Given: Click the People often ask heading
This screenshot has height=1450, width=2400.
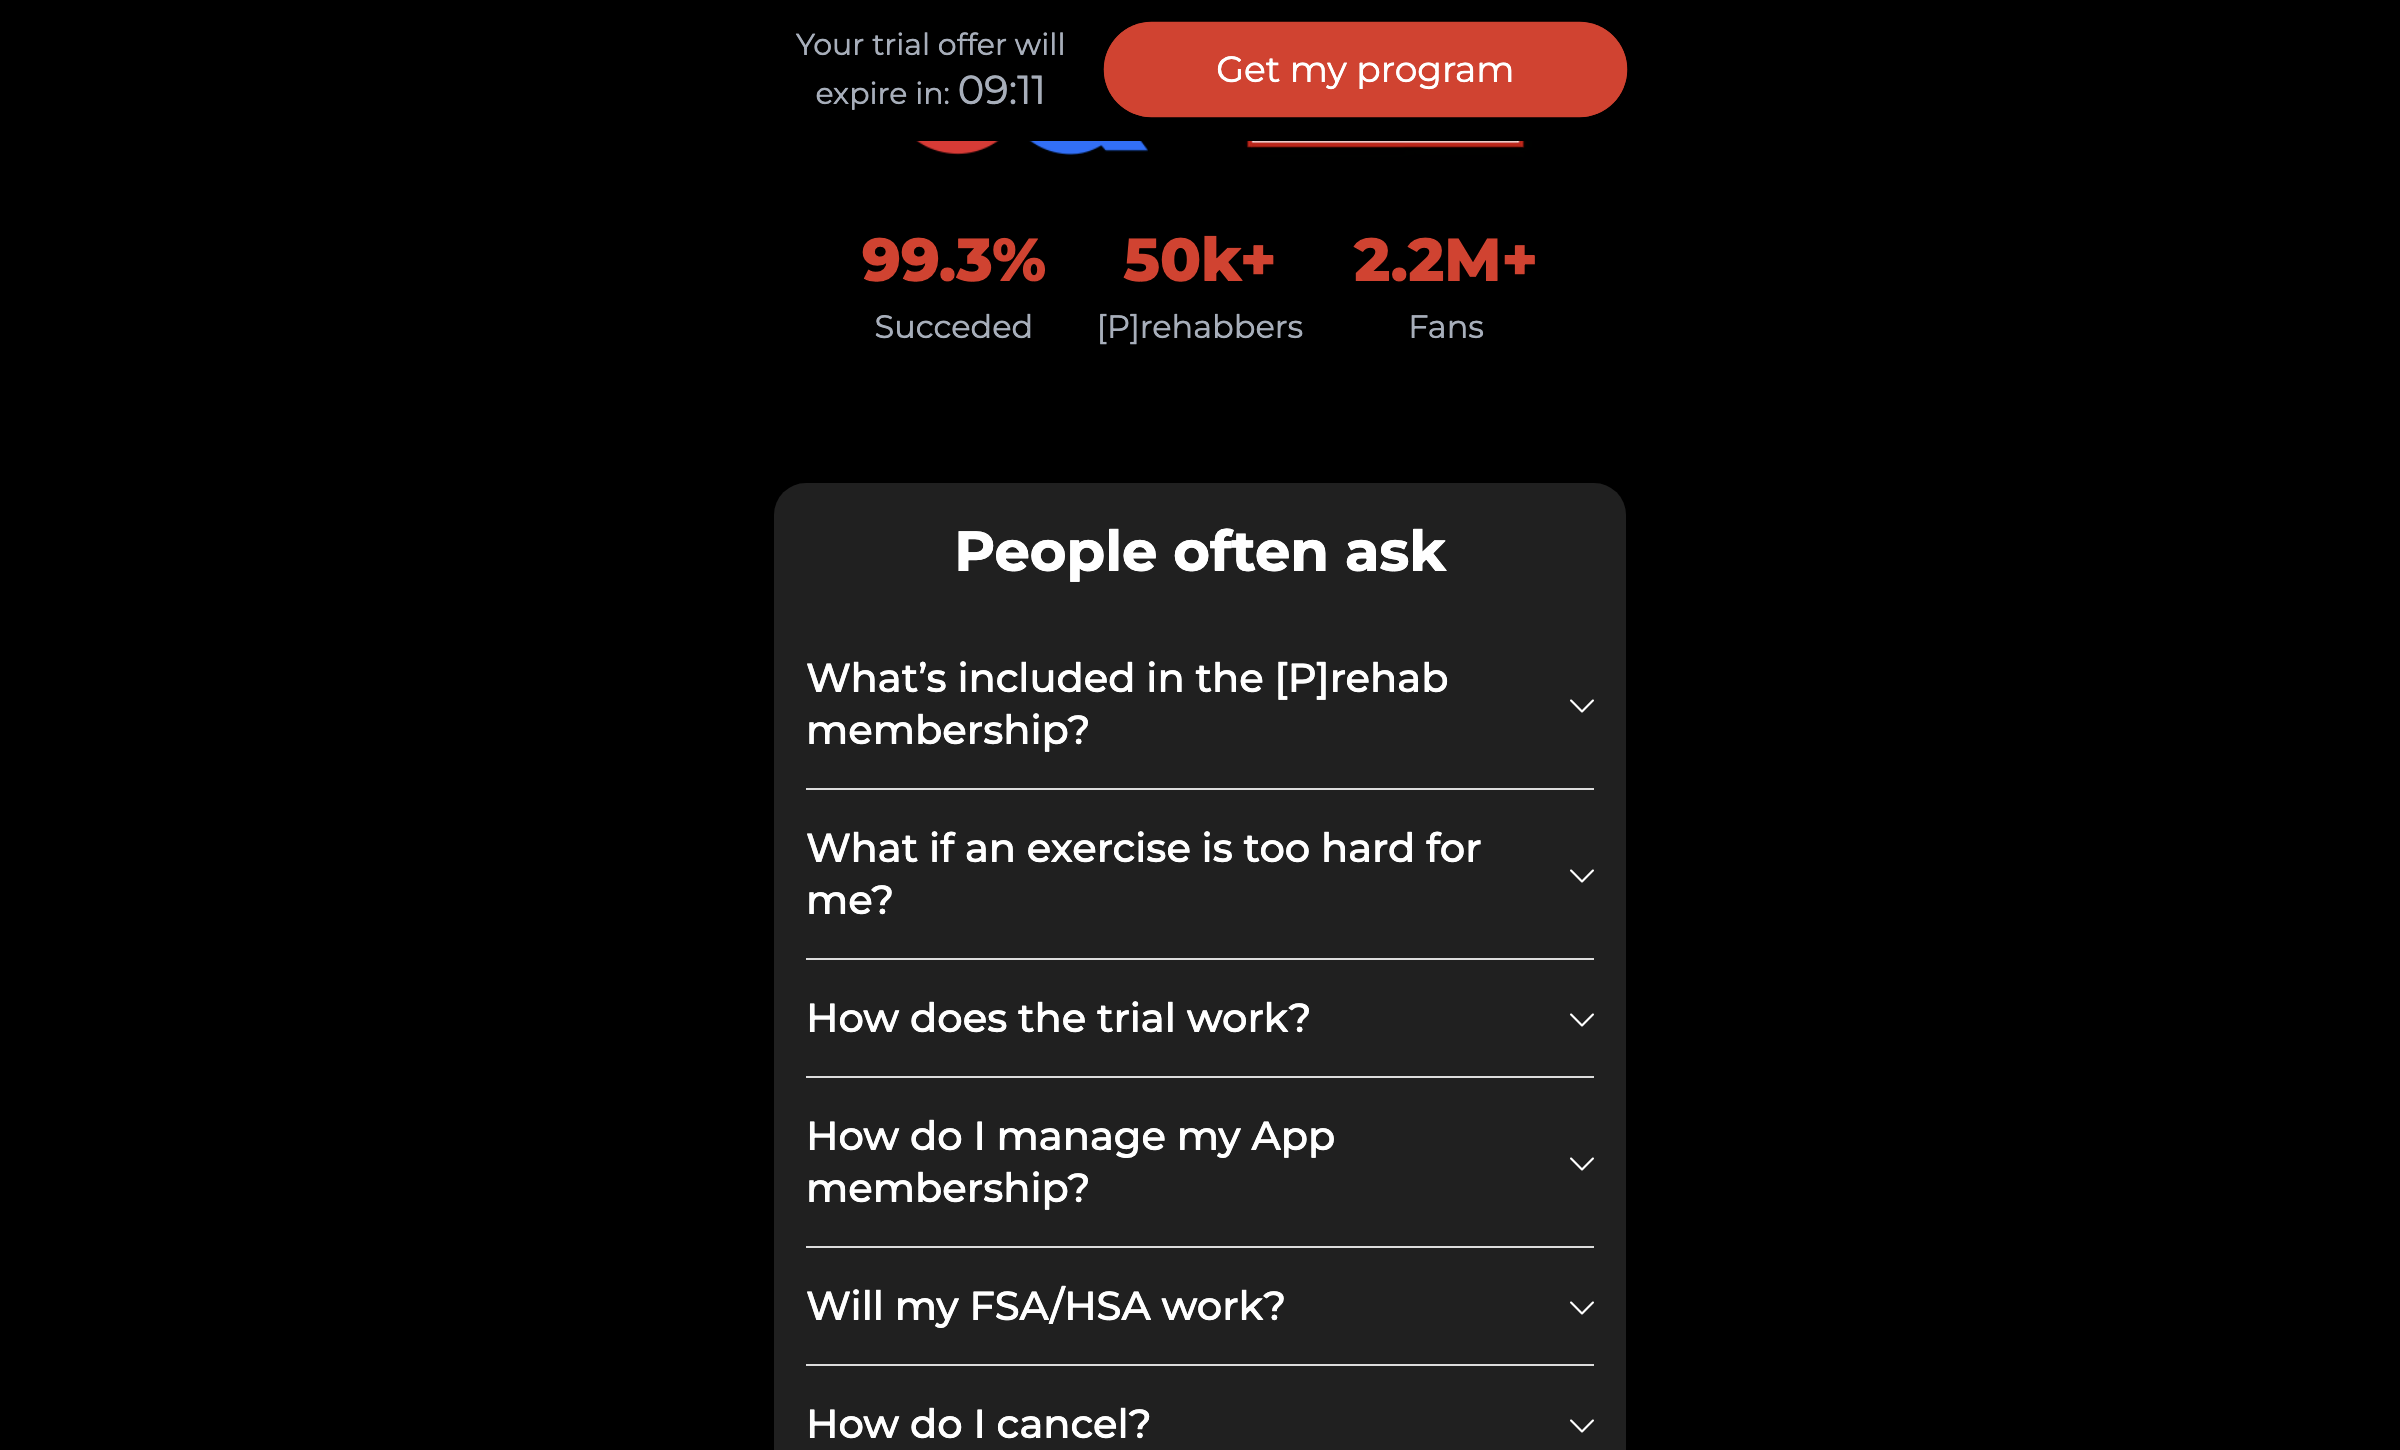Looking at the screenshot, I should click(x=1200, y=552).
